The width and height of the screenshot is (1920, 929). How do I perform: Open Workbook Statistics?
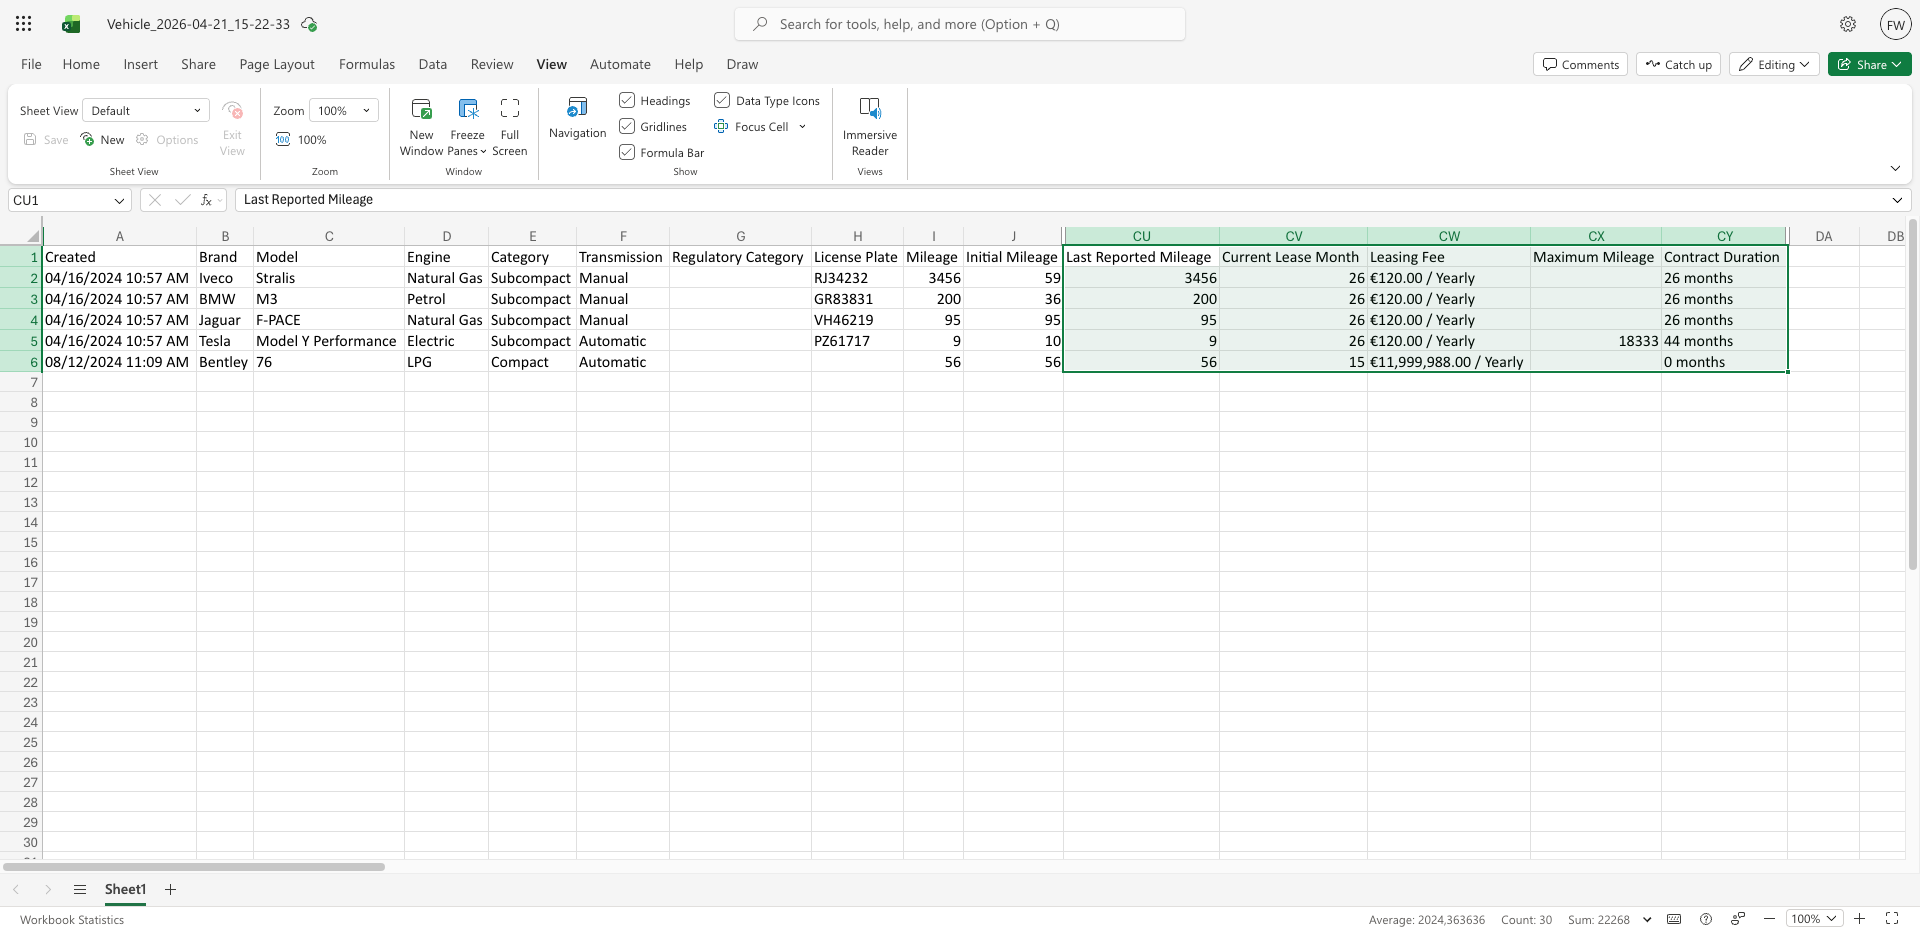click(72, 920)
